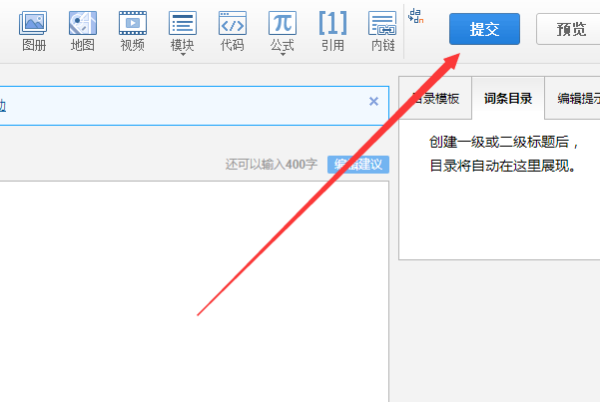Screen dimensions: 600x402
Task: Expand the dropdown arrow under 模块
Action: [183, 54]
